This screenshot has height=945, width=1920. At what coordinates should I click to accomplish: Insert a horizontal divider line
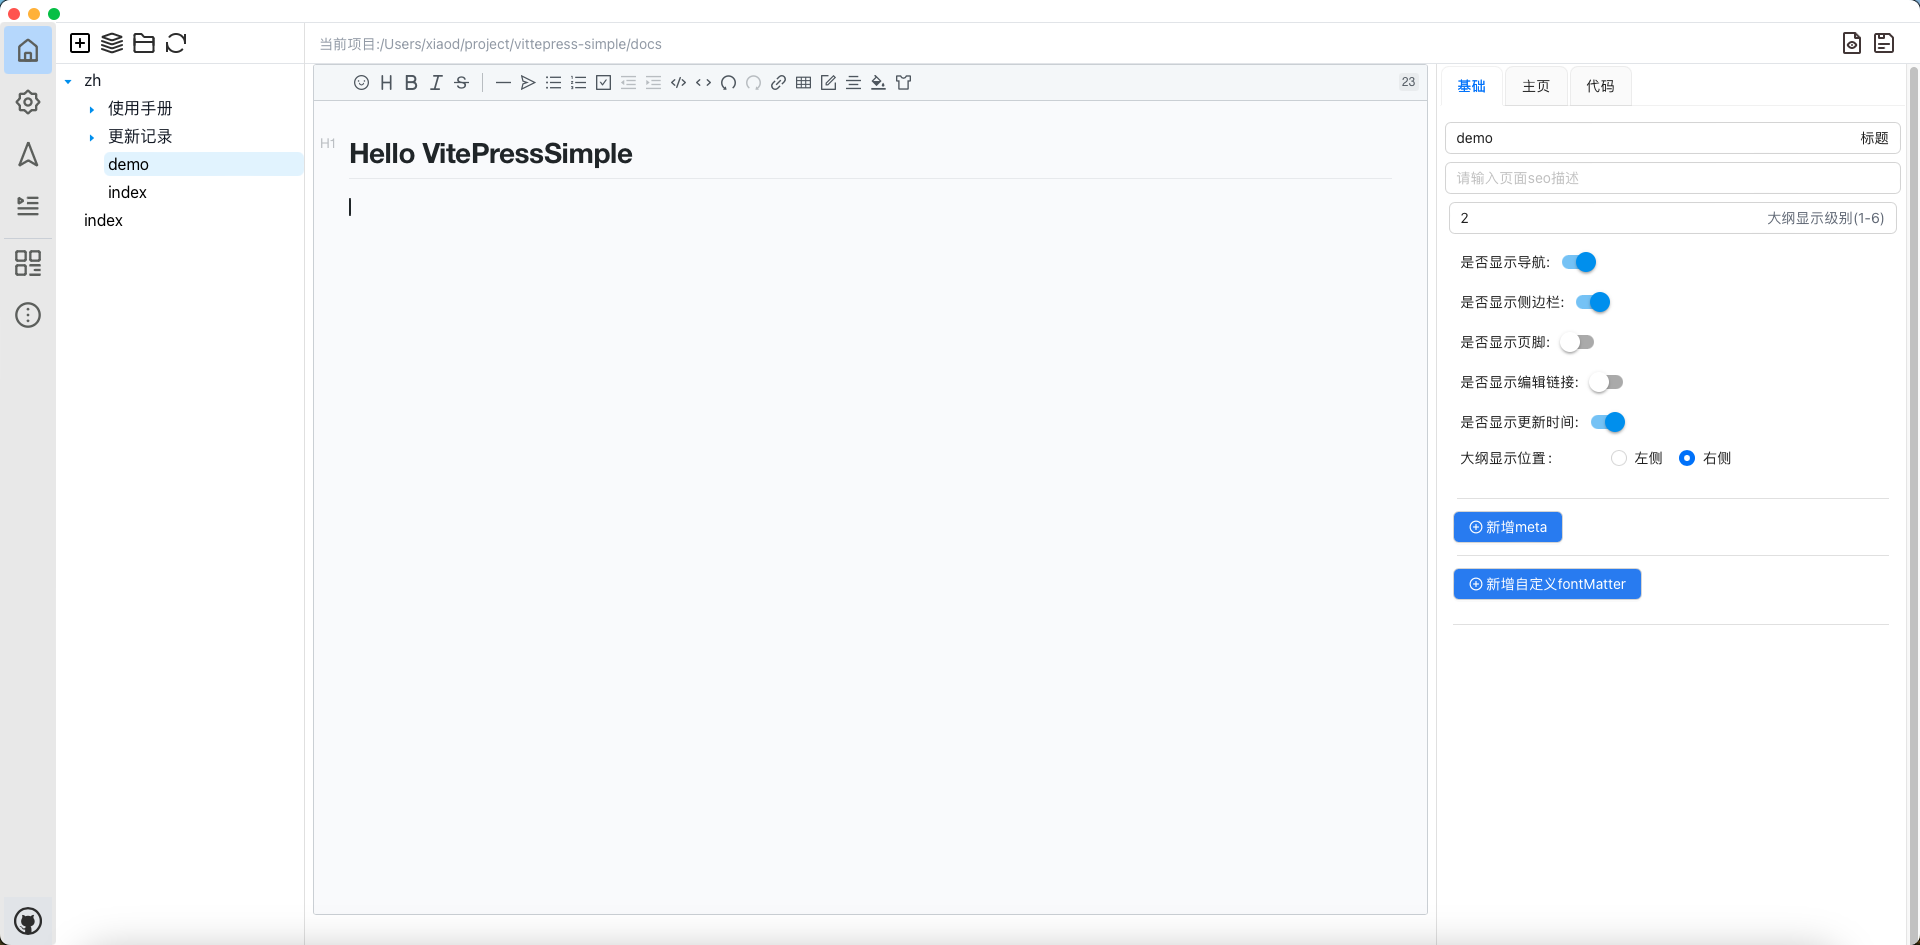tap(503, 83)
